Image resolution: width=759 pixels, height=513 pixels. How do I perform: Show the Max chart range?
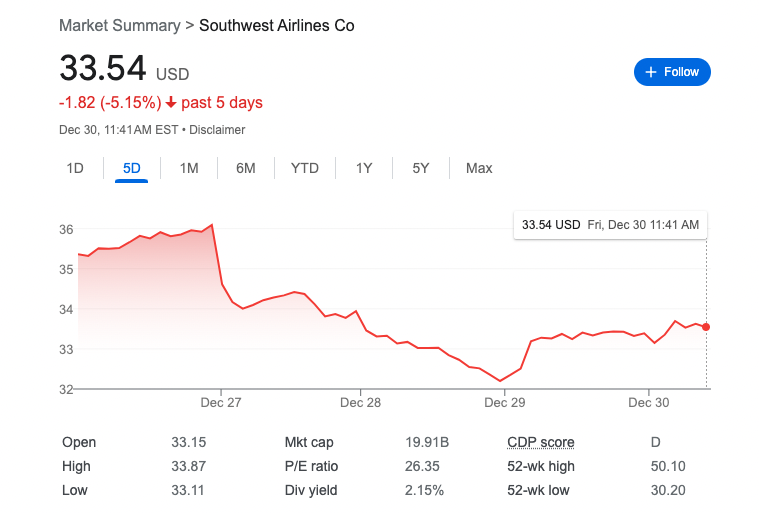tap(479, 168)
